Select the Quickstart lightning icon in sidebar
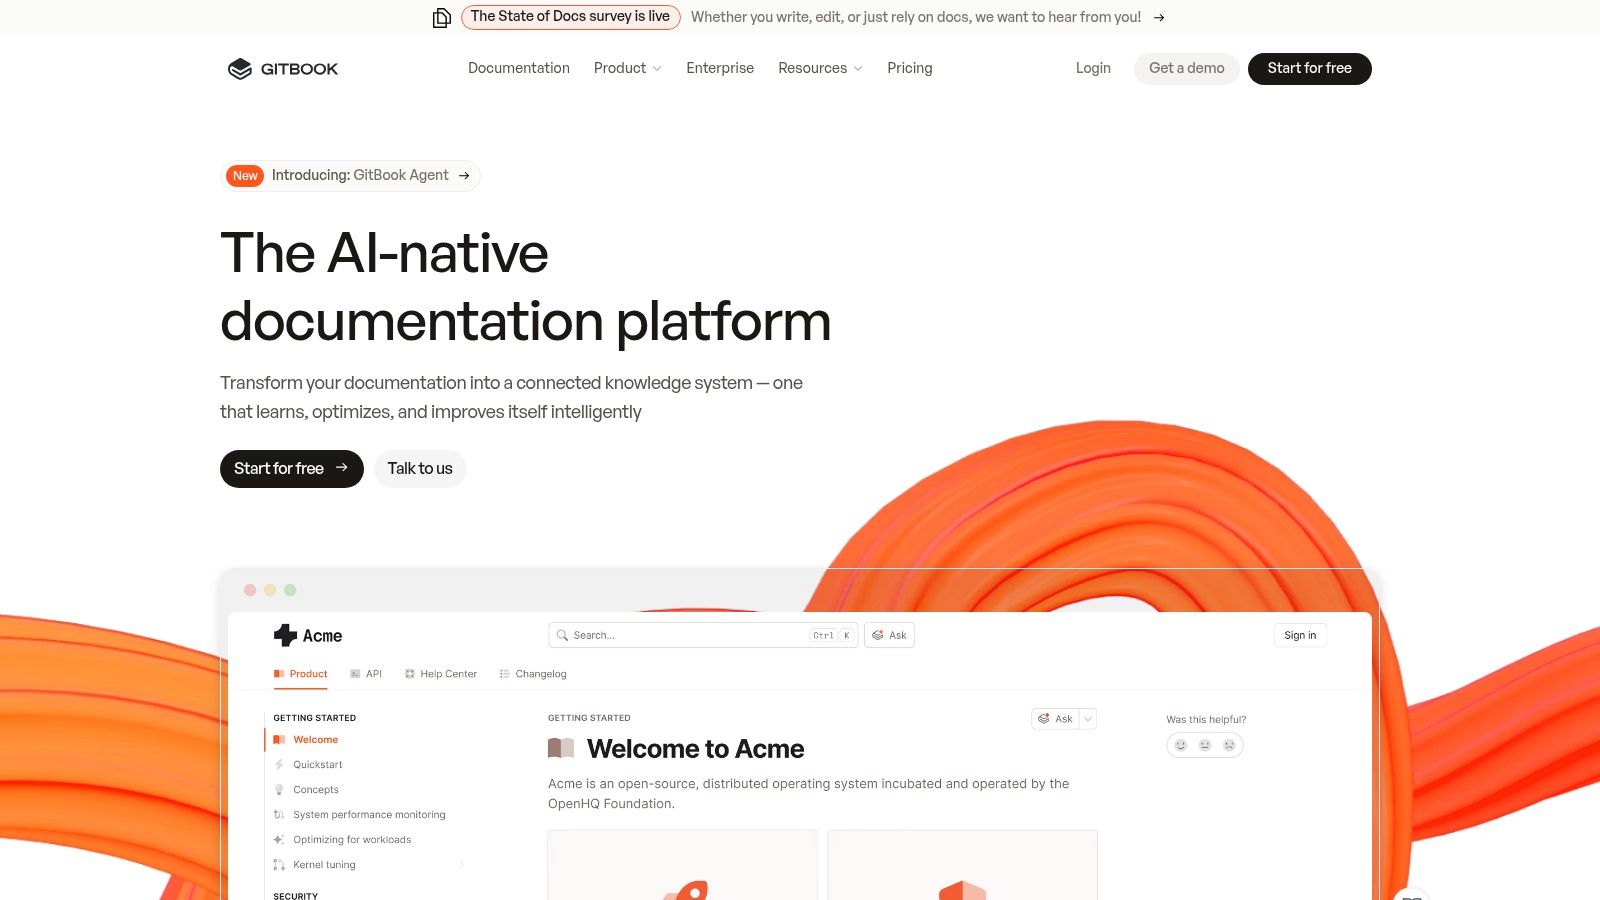The image size is (1600, 900). 278,764
